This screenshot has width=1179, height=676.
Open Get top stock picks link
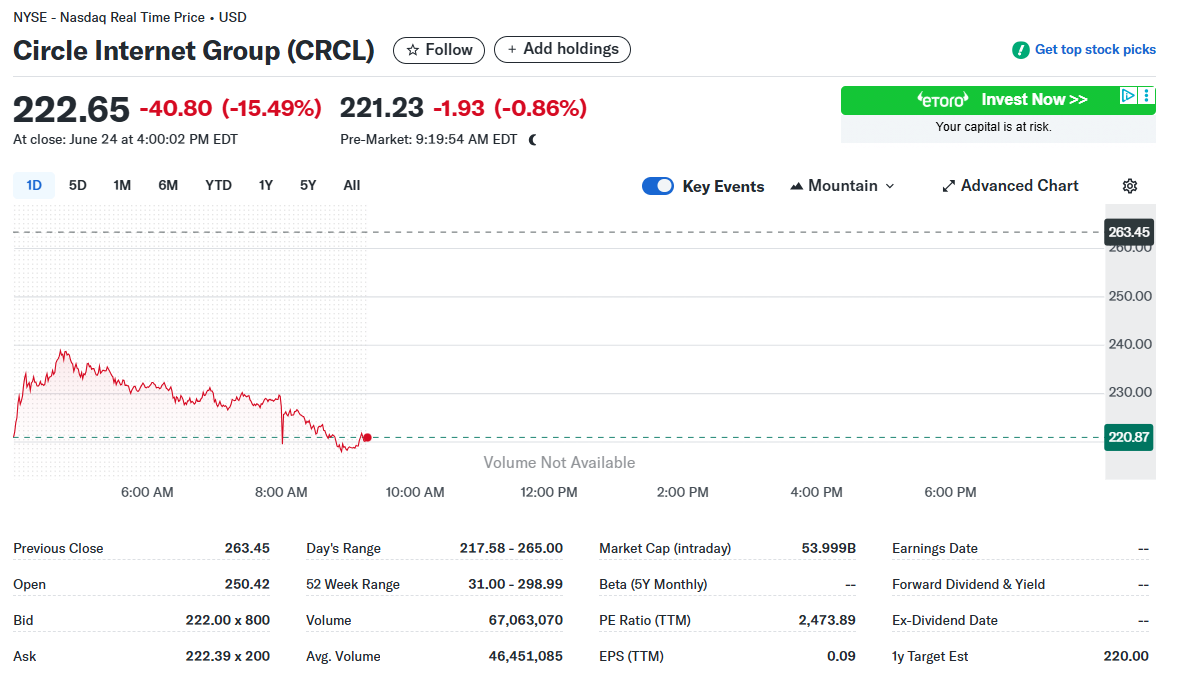coord(1095,50)
